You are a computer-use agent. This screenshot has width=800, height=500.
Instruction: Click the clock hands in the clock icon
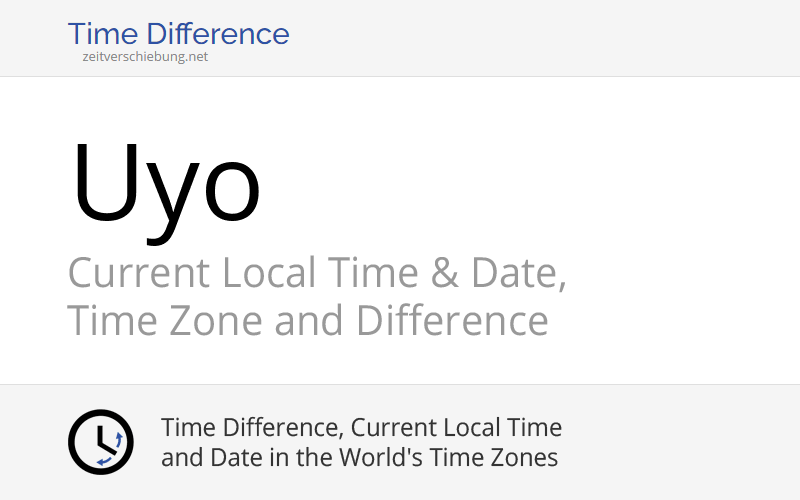click(x=105, y=440)
